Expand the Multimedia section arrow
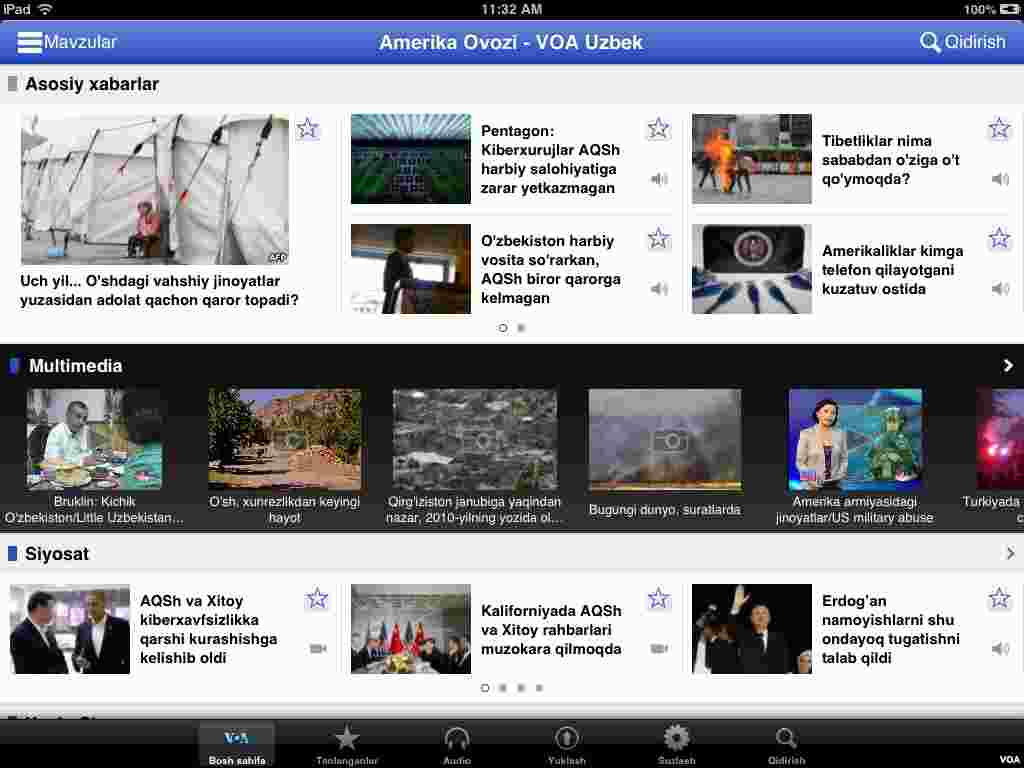The image size is (1024, 768). pos(1008,366)
